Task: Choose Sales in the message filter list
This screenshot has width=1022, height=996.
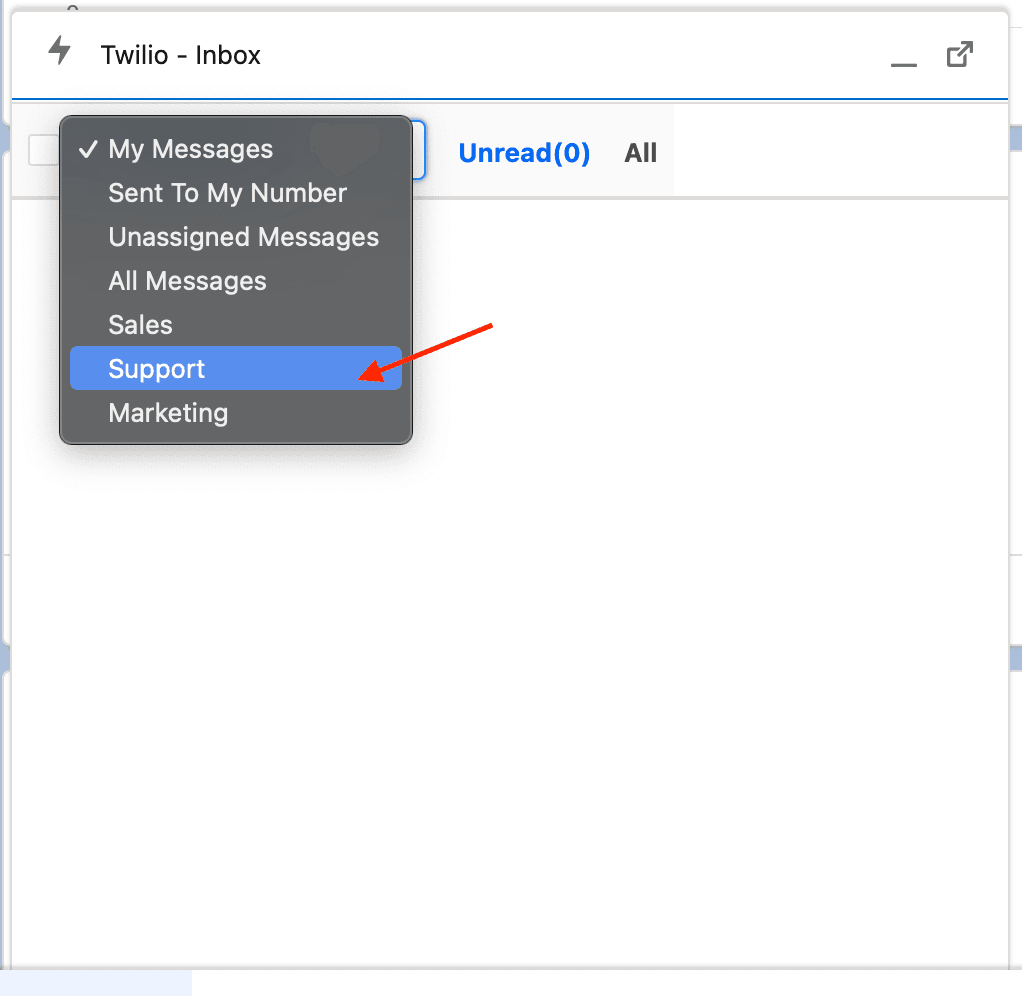Action: point(140,324)
